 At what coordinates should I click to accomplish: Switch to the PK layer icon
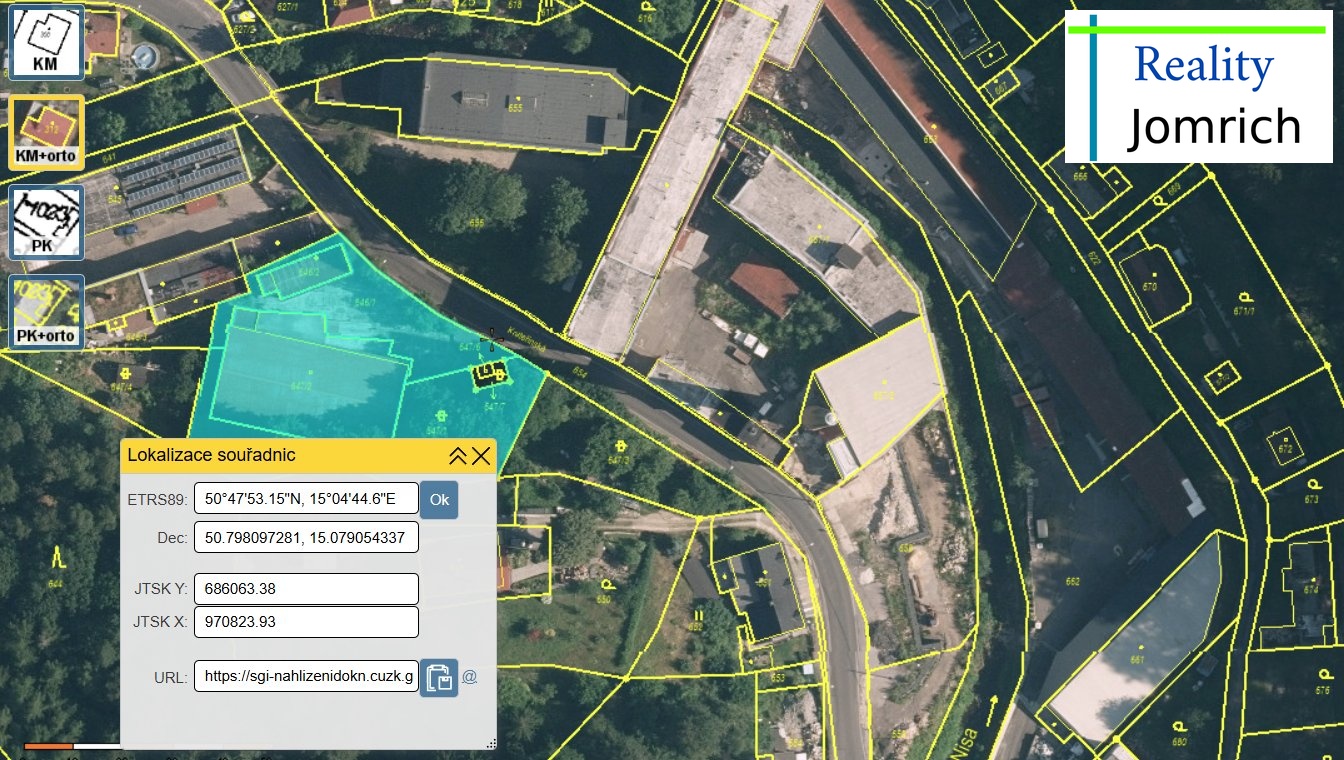(x=44, y=220)
